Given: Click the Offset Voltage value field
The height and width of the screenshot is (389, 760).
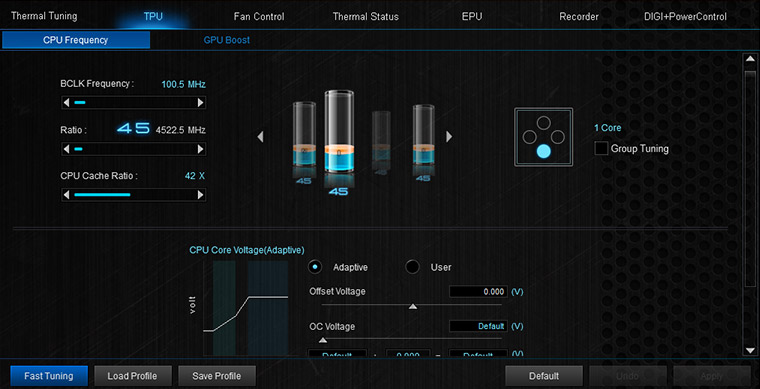Looking at the screenshot, I should point(478,292).
